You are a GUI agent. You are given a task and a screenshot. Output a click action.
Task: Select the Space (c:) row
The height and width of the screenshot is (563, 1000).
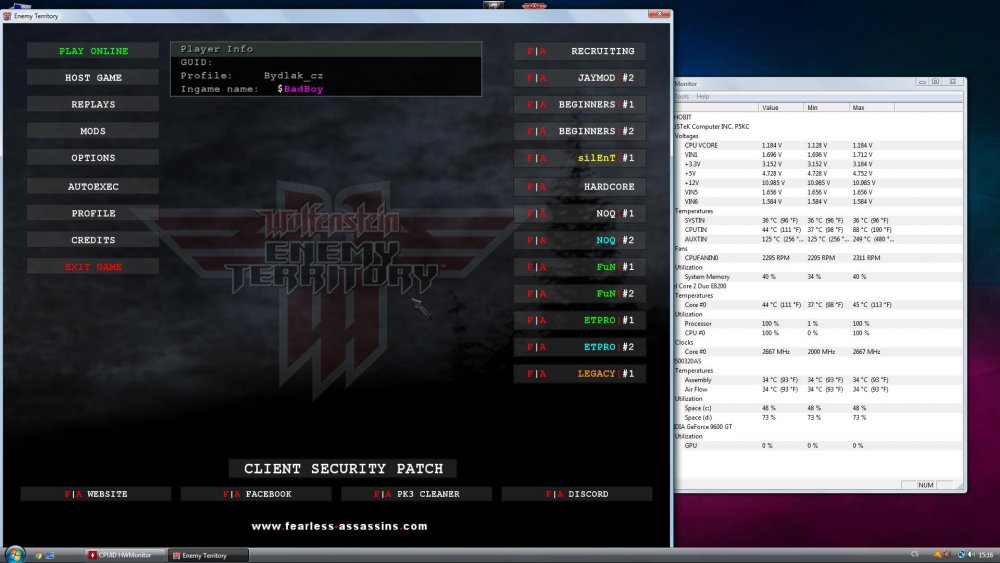[x=819, y=408]
